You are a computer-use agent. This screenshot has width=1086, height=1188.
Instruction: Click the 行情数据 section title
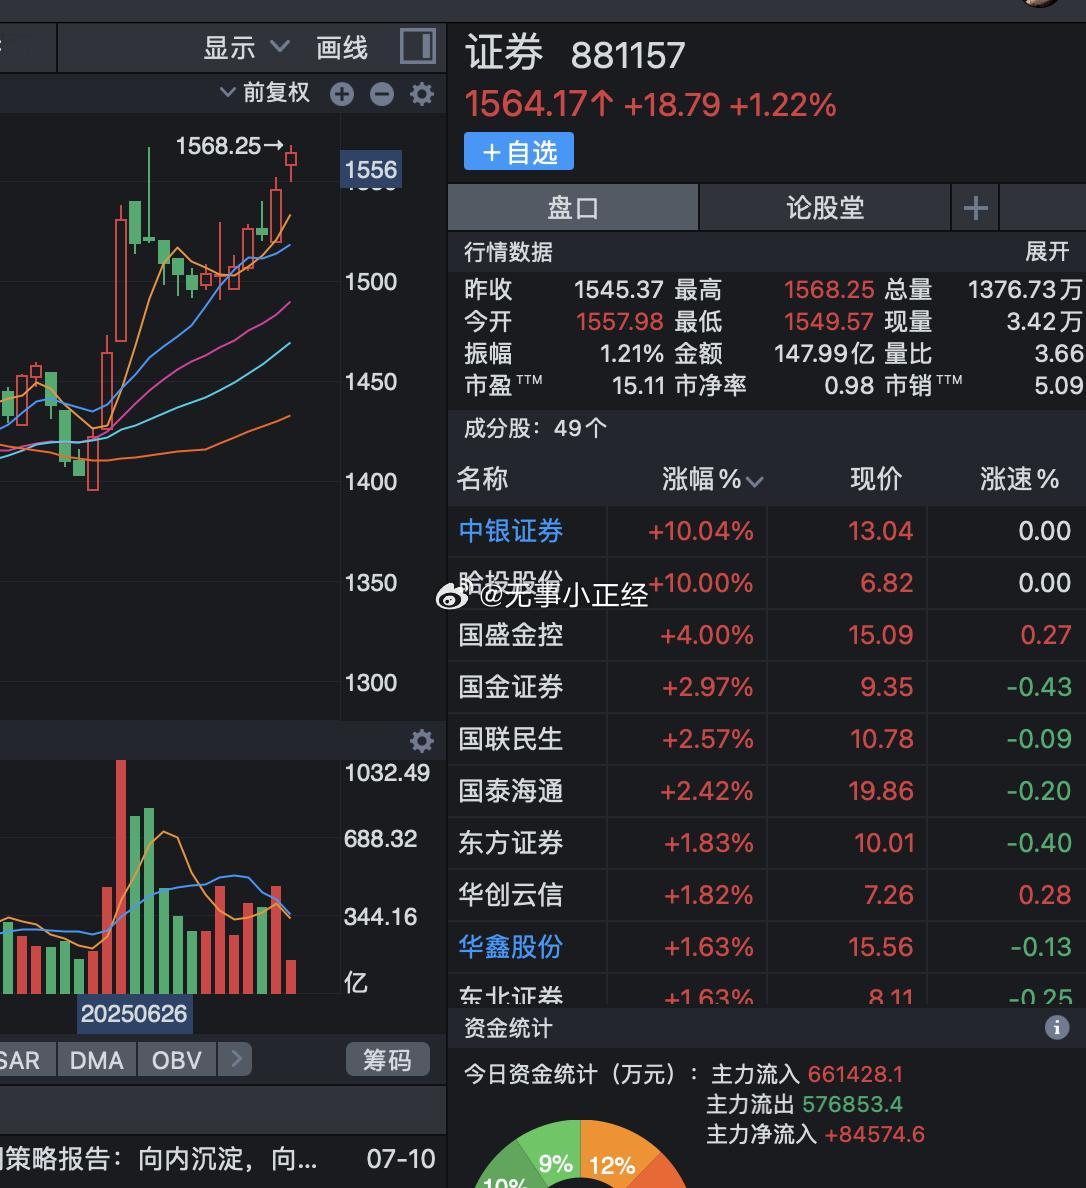(509, 252)
